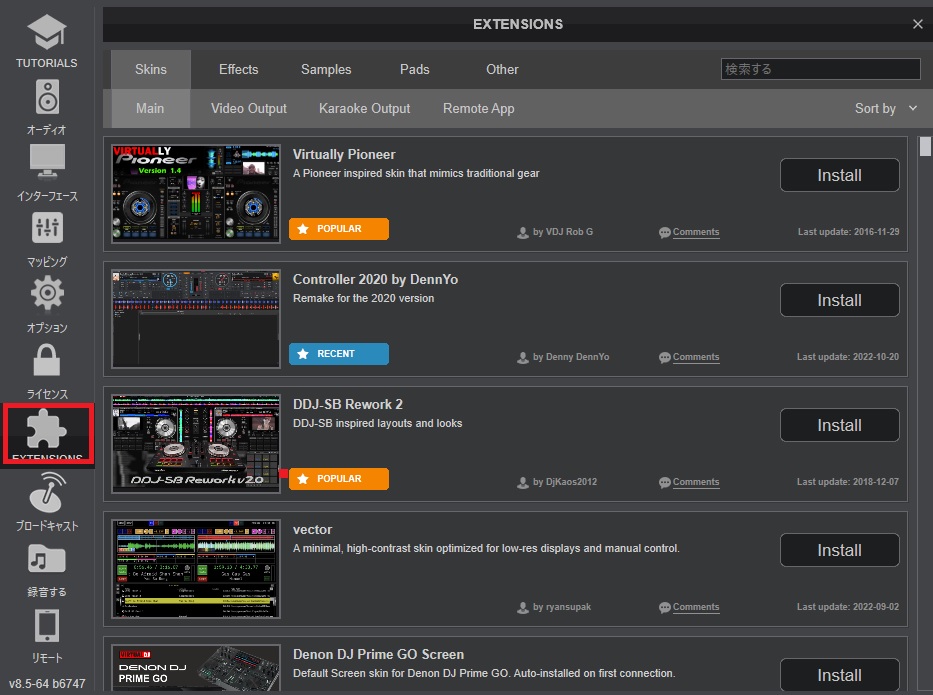Click the 'Virtually Pioneer' title text

point(344,154)
